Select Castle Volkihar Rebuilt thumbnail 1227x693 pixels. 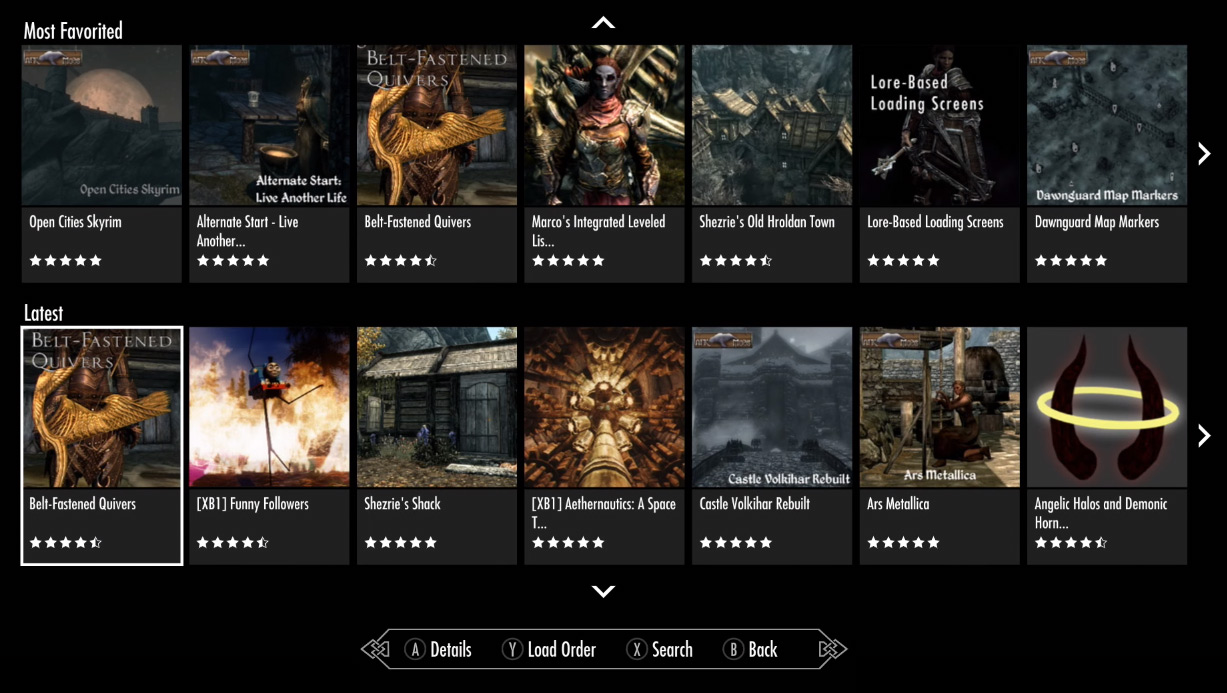(x=772, y=408)
